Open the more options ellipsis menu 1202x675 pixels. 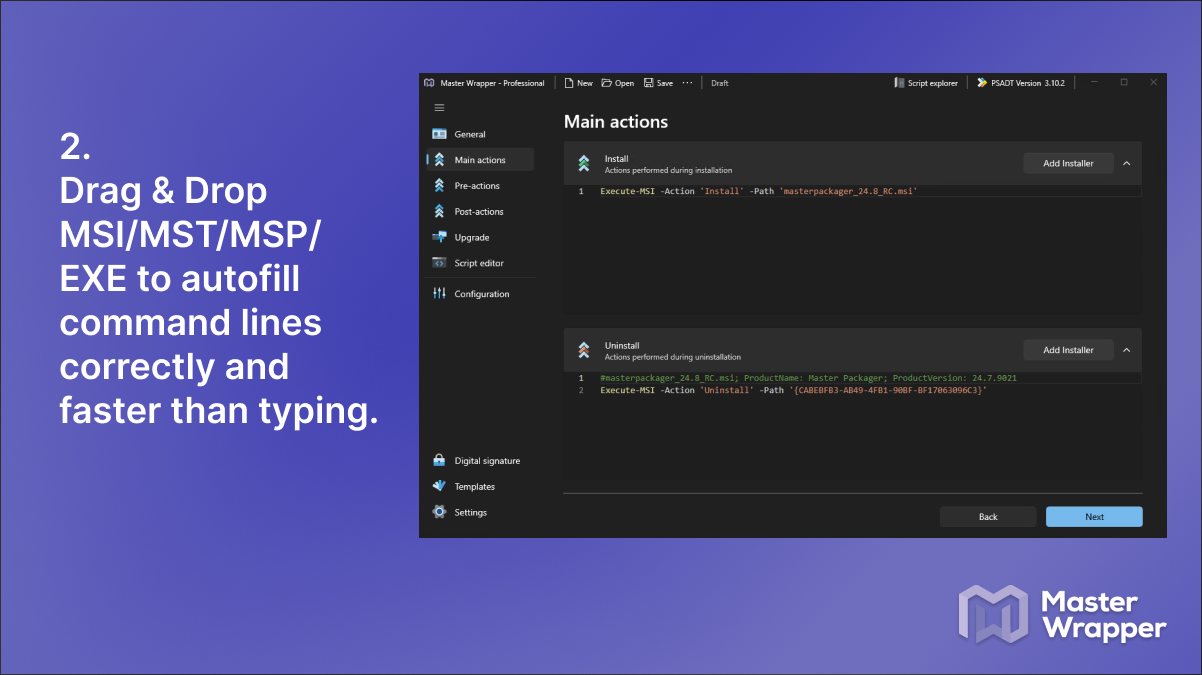click(687, 83)
